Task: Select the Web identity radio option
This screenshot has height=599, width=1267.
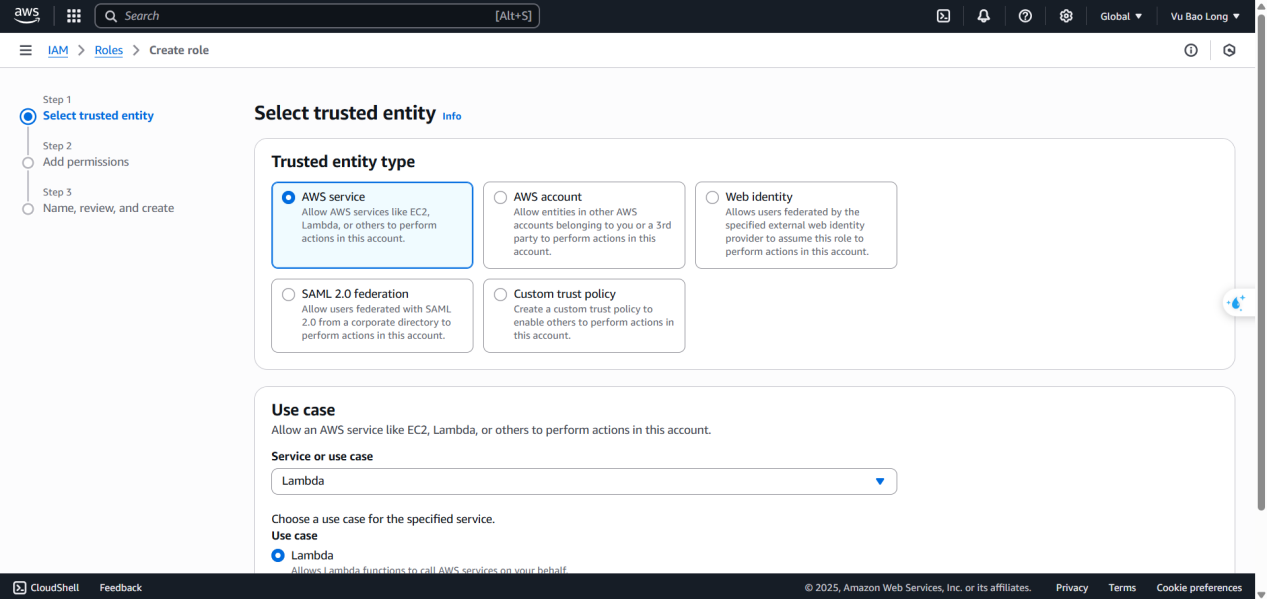Action: coord(712,197)
